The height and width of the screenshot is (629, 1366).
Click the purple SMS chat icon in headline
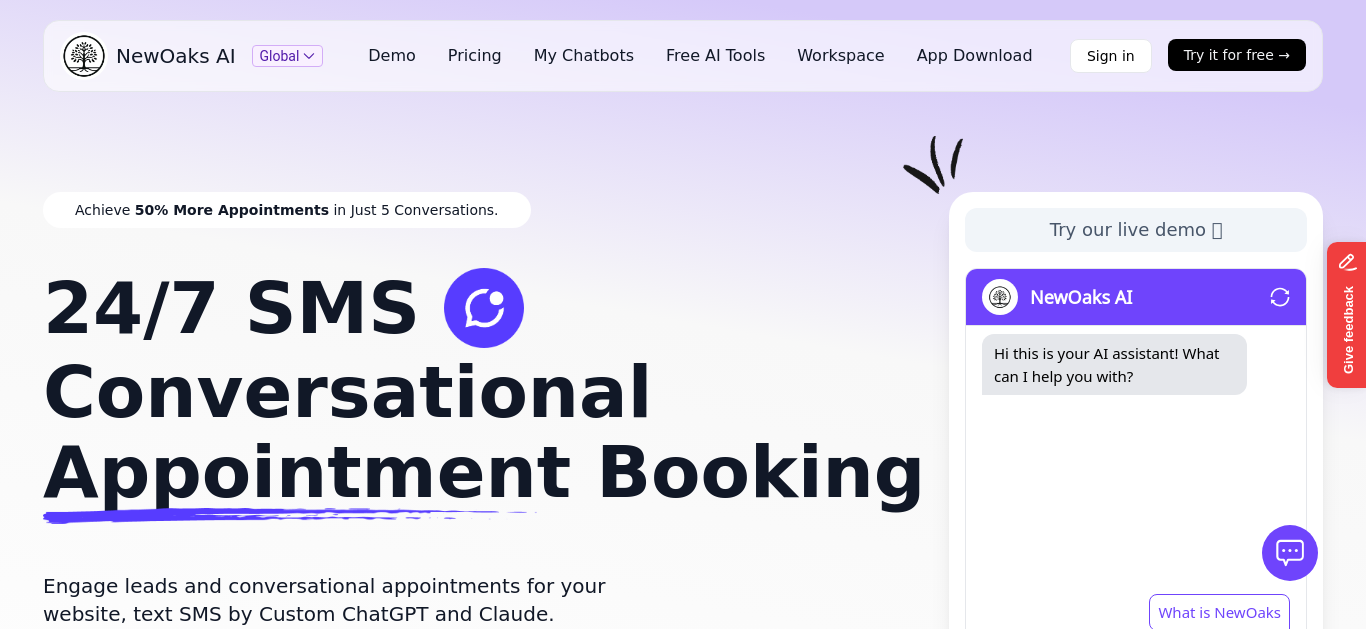(484, 308)
